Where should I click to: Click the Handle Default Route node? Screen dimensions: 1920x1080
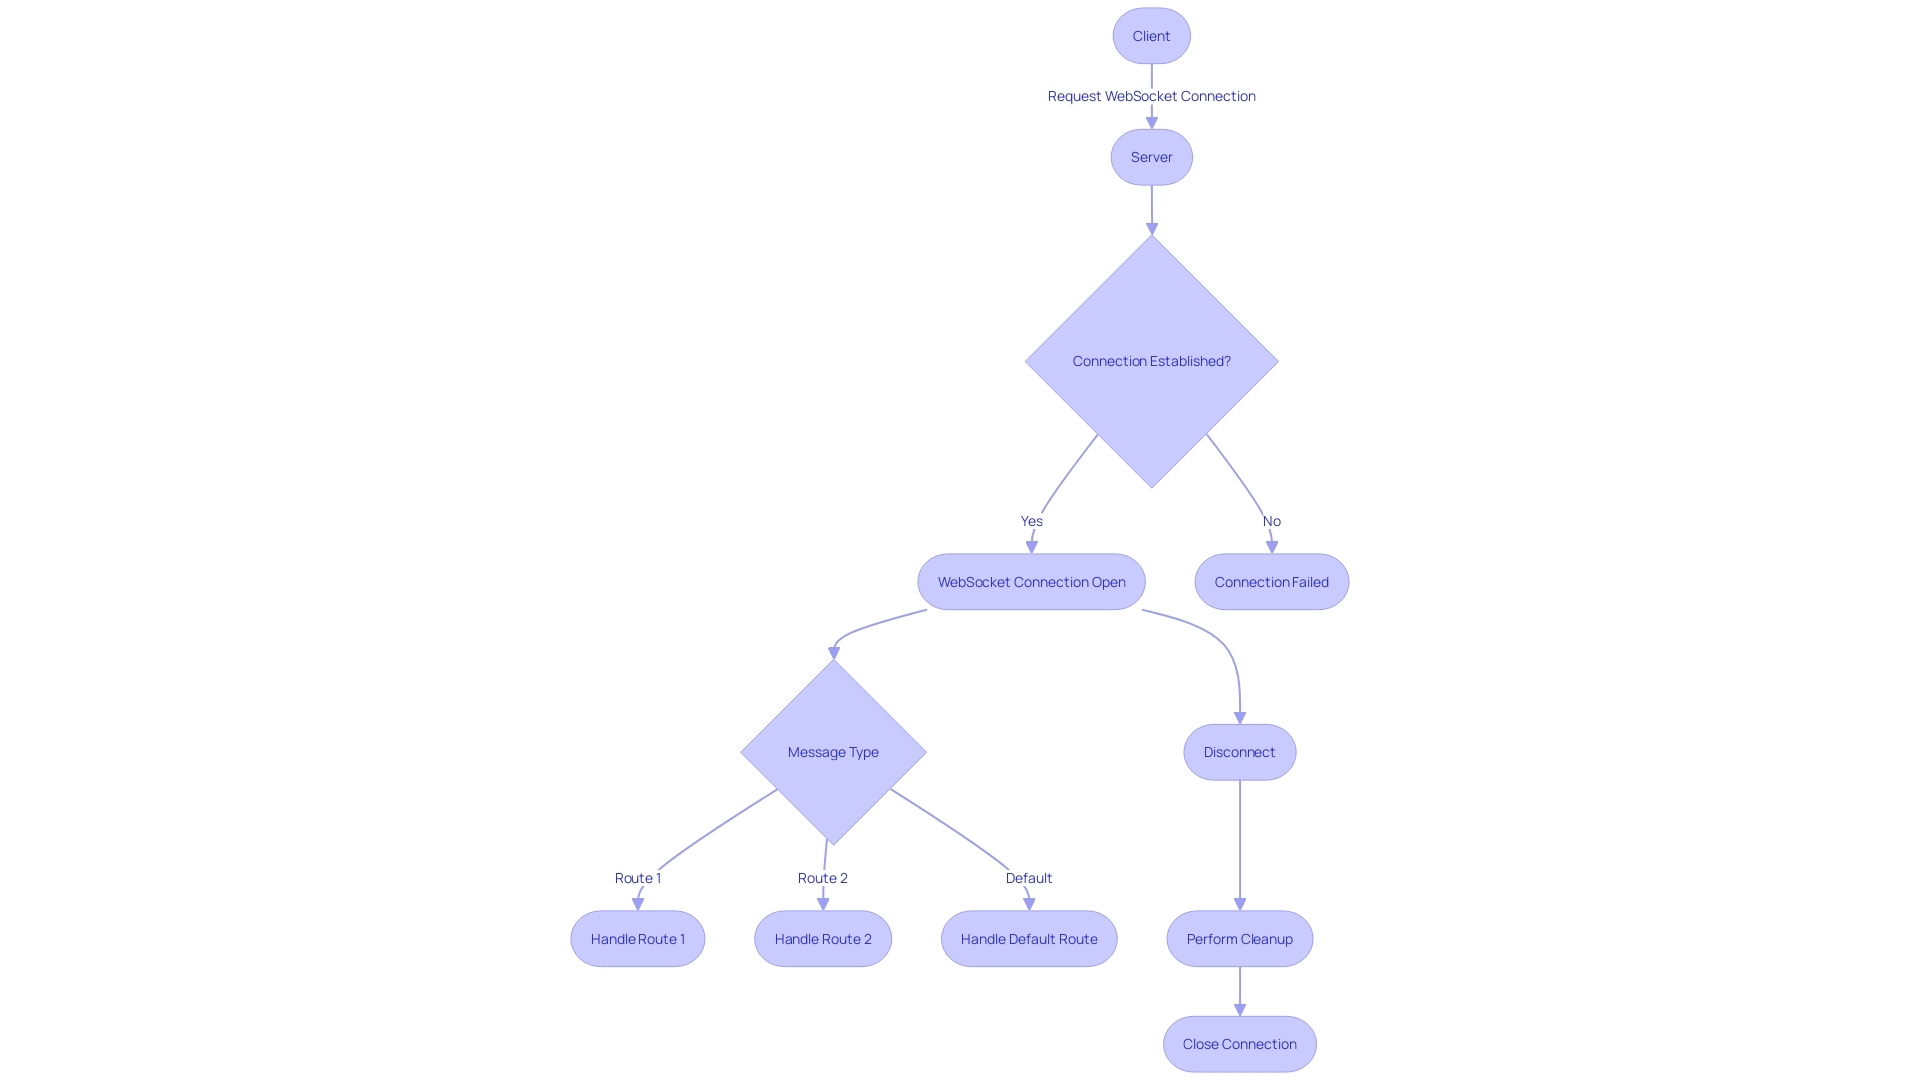[x=1029, y=938]
